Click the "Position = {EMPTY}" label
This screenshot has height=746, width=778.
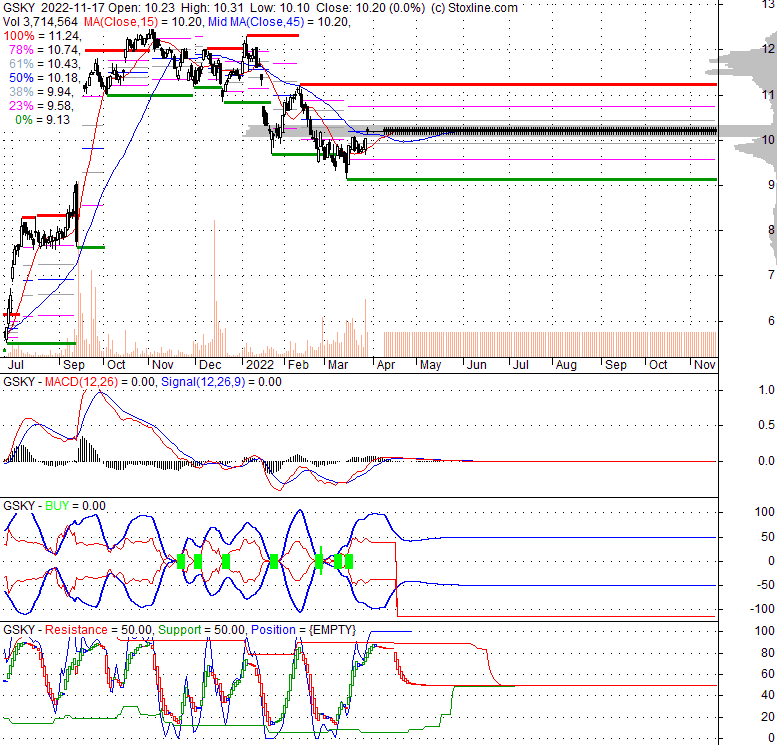[x=303, y=630]
